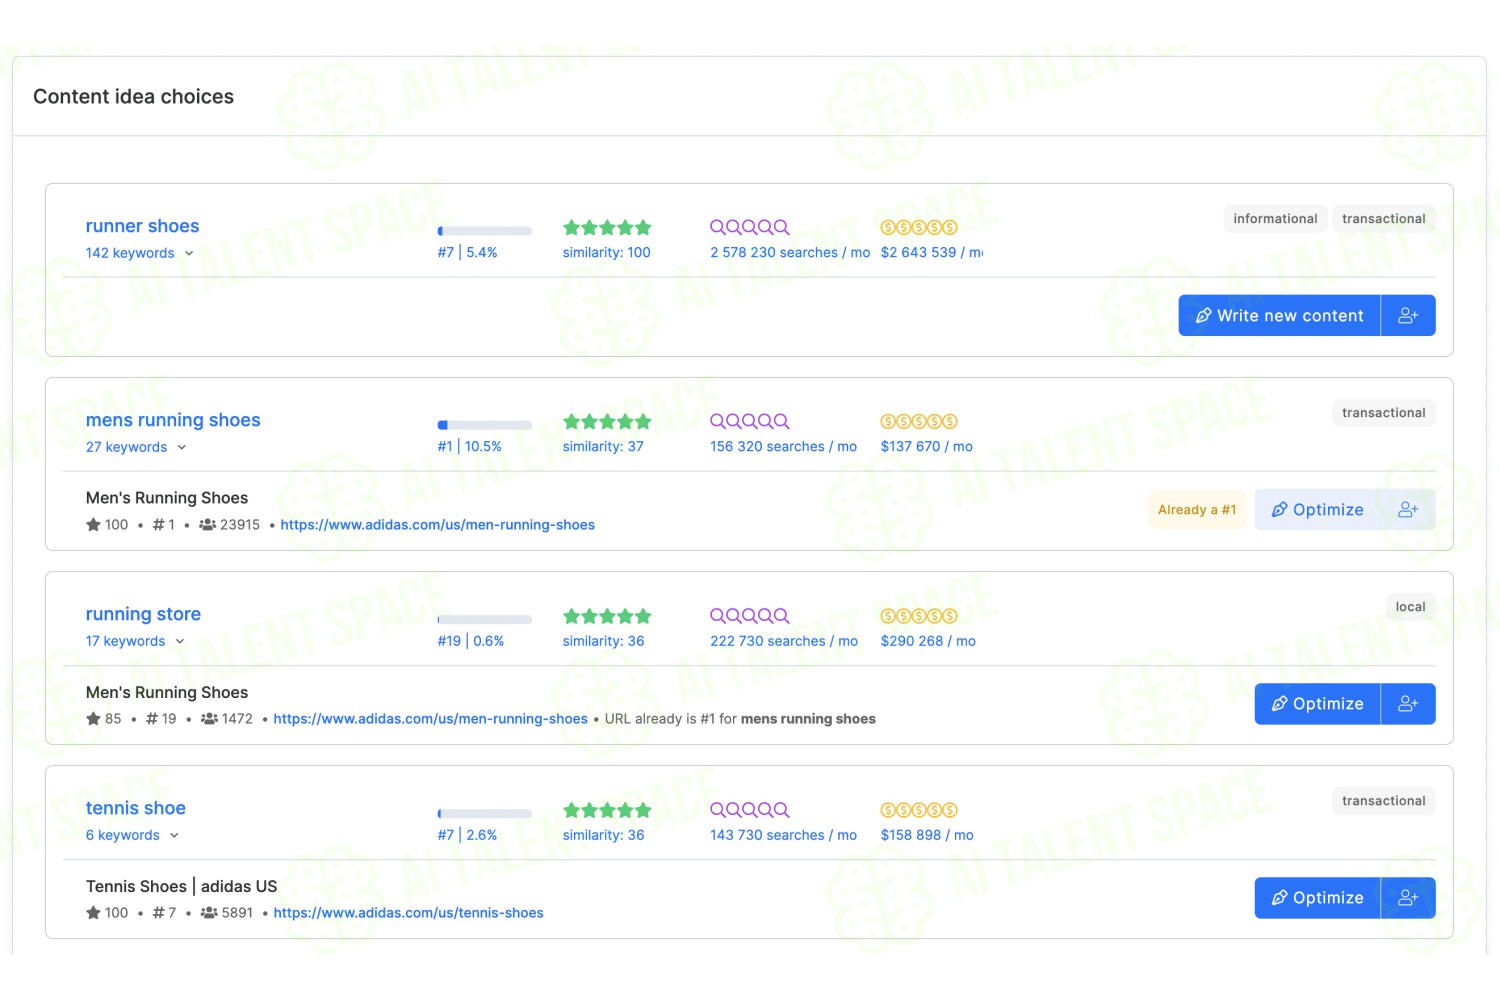Click the $137 670 / mo value
Viewport: 1500px width, 1000px height.
[x=926, y=446]
